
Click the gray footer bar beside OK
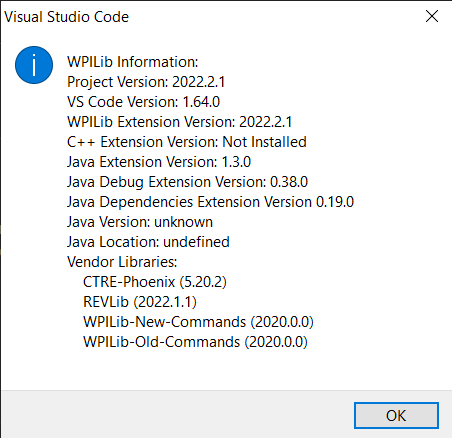(x=177, y=414)
